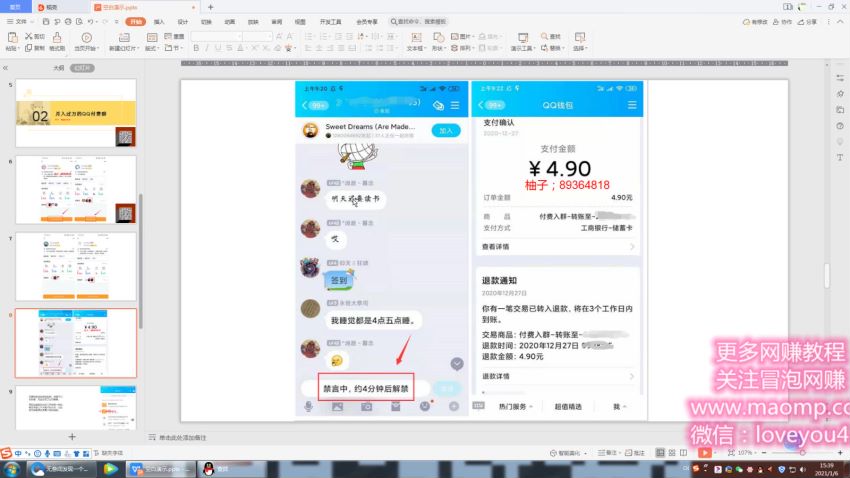The image size is (850, 478).
Task: Open a new document tab with plus
Action: click(x=210, y=7)
